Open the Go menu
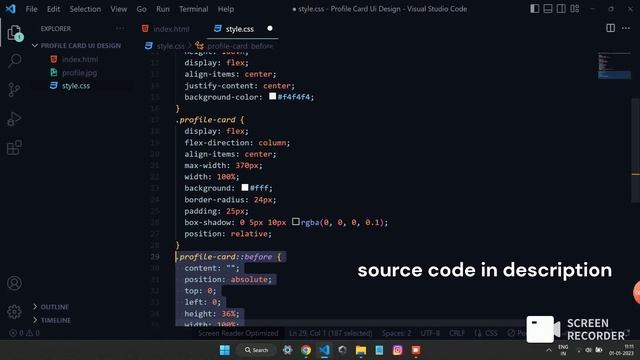This screenshot has width=640, height=360. [141, 9]
